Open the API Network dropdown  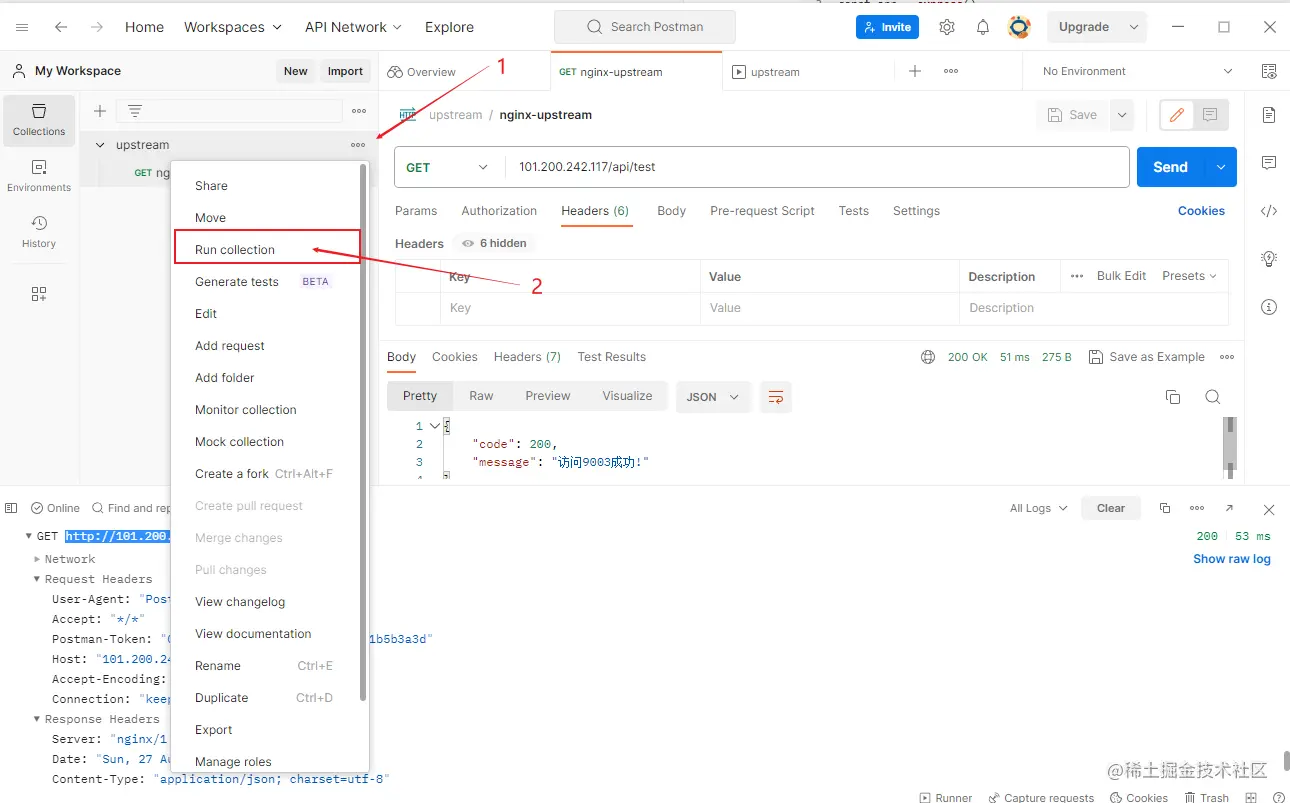tap(354, 27)
